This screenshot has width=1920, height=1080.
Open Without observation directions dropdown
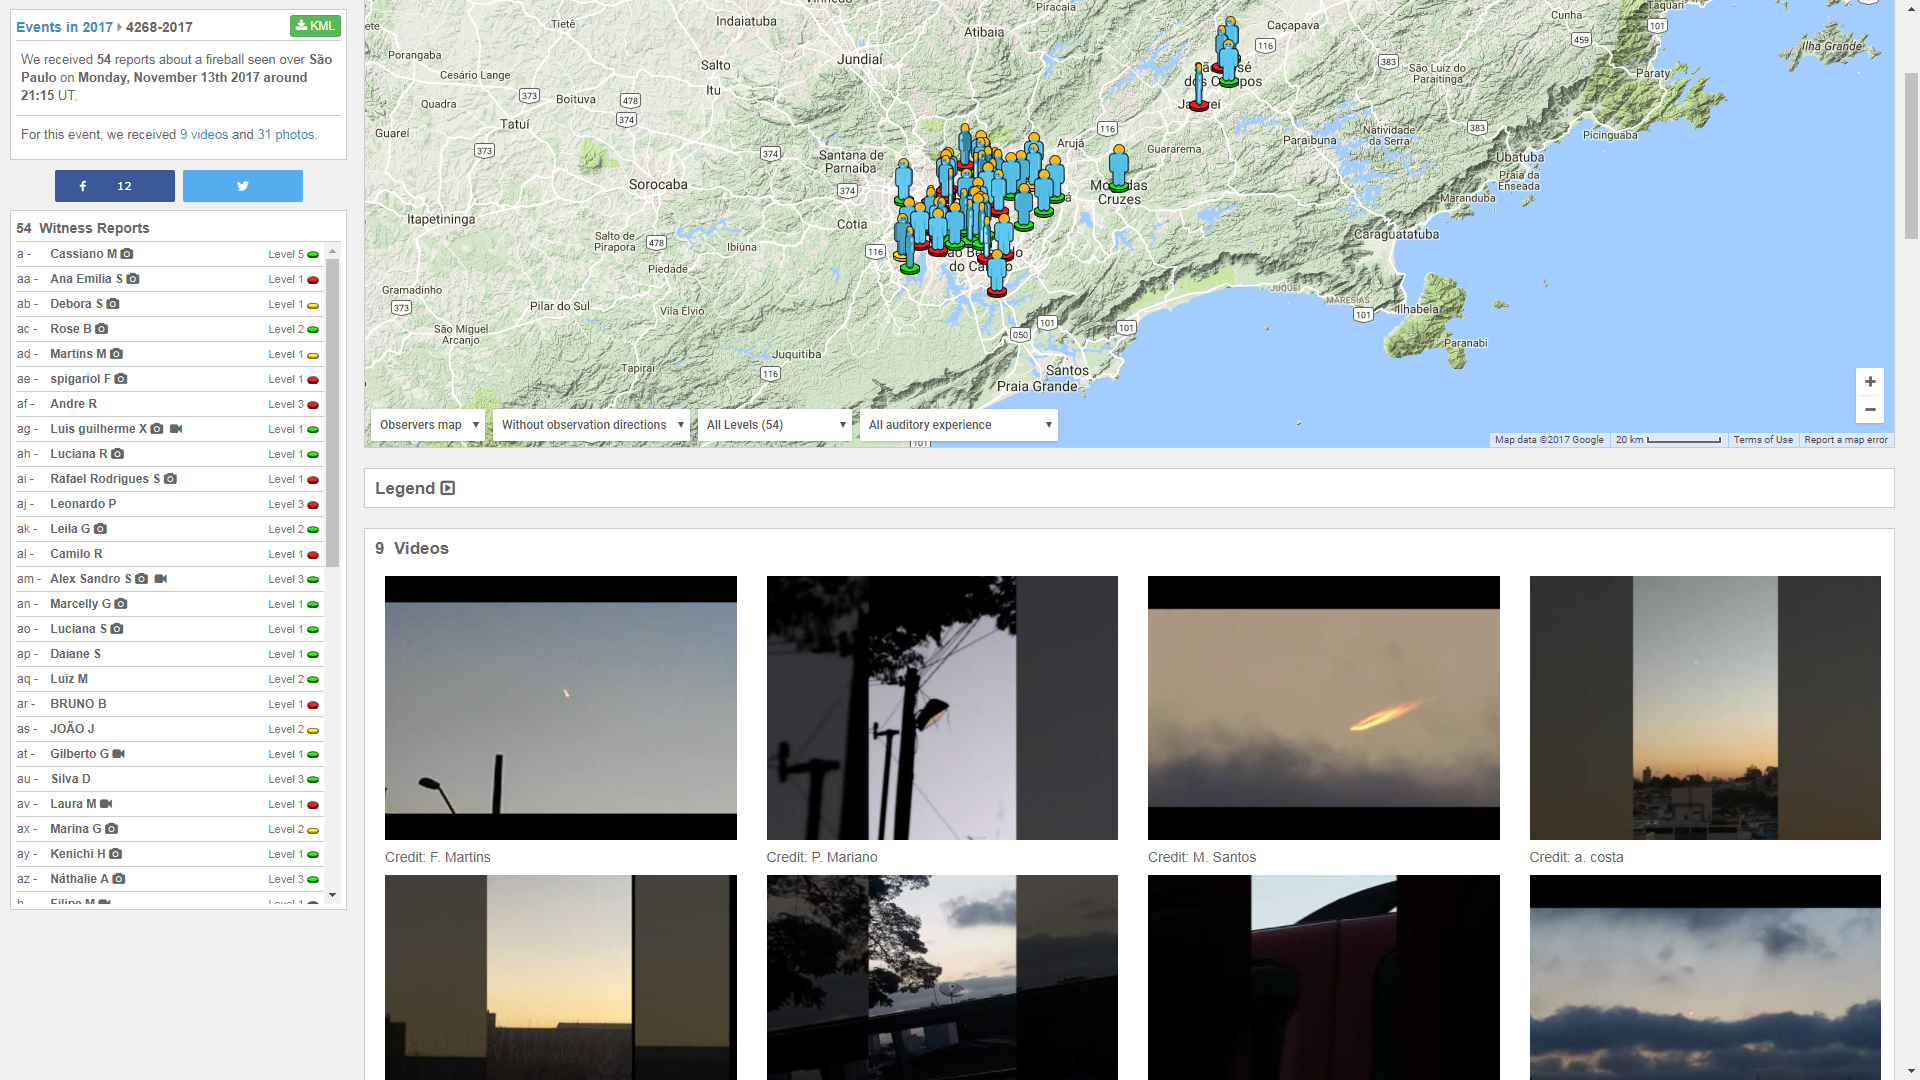tap(592, 425)
